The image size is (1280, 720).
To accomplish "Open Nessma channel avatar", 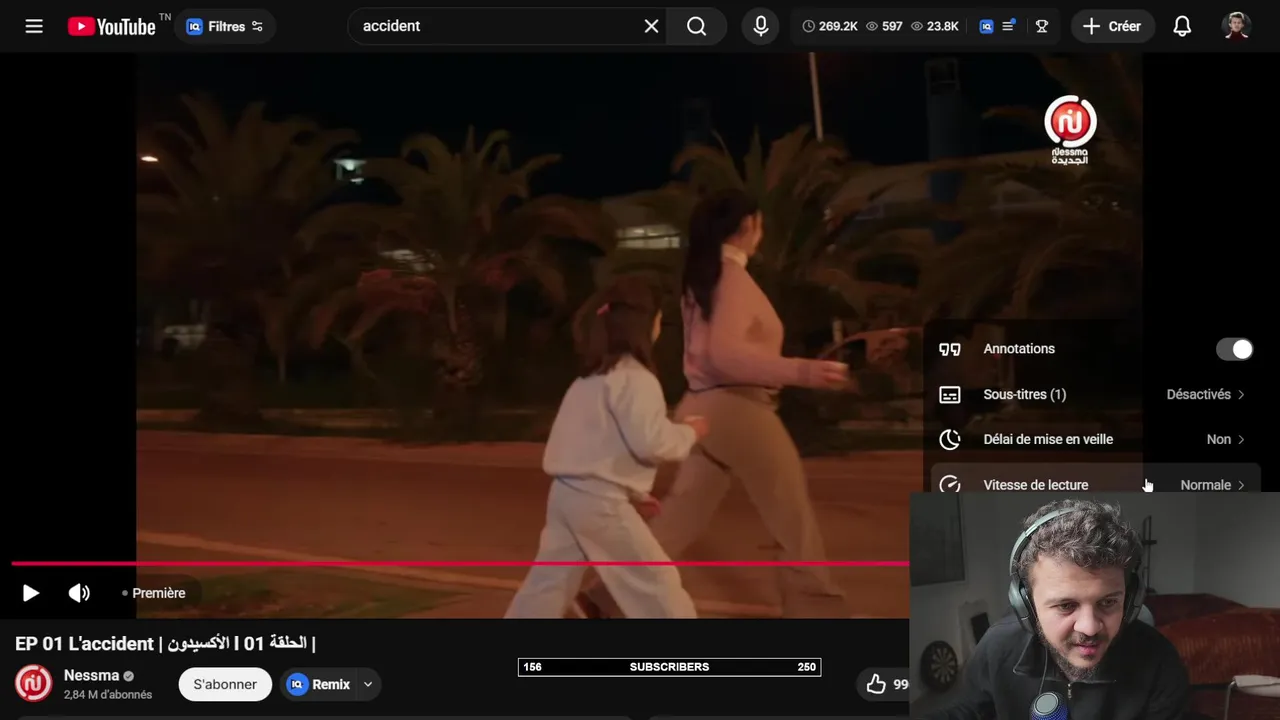I will 33,684.
